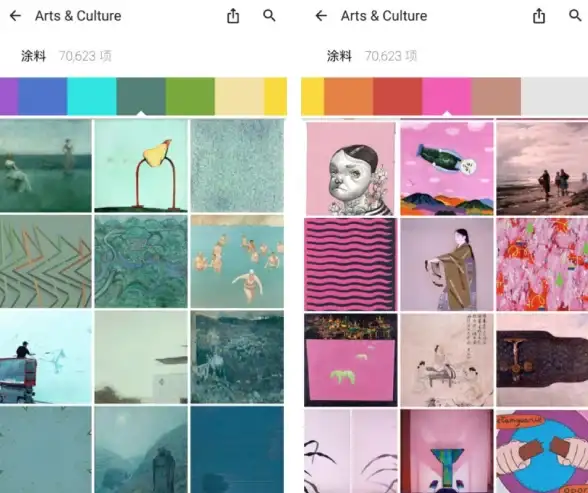Choose the green color swatch
The image size is (588, 493).
coord(190,96)
